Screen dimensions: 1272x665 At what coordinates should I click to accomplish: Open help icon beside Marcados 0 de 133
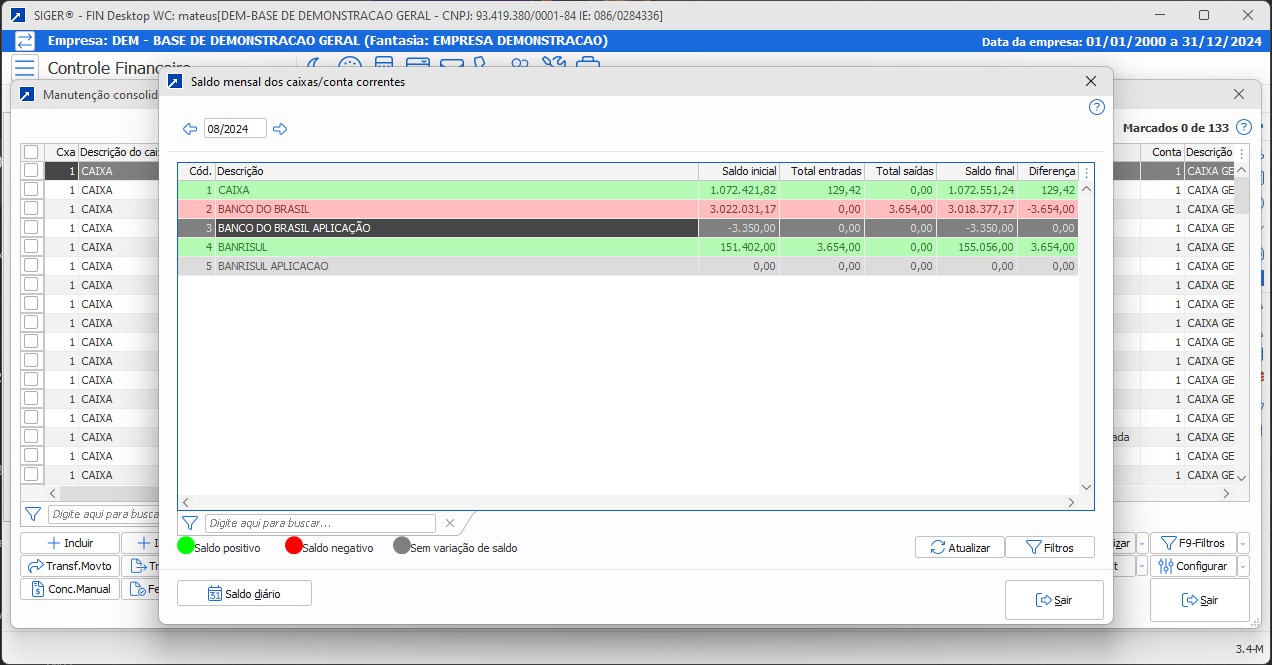pyautogui.click(x=1244, y=128)
